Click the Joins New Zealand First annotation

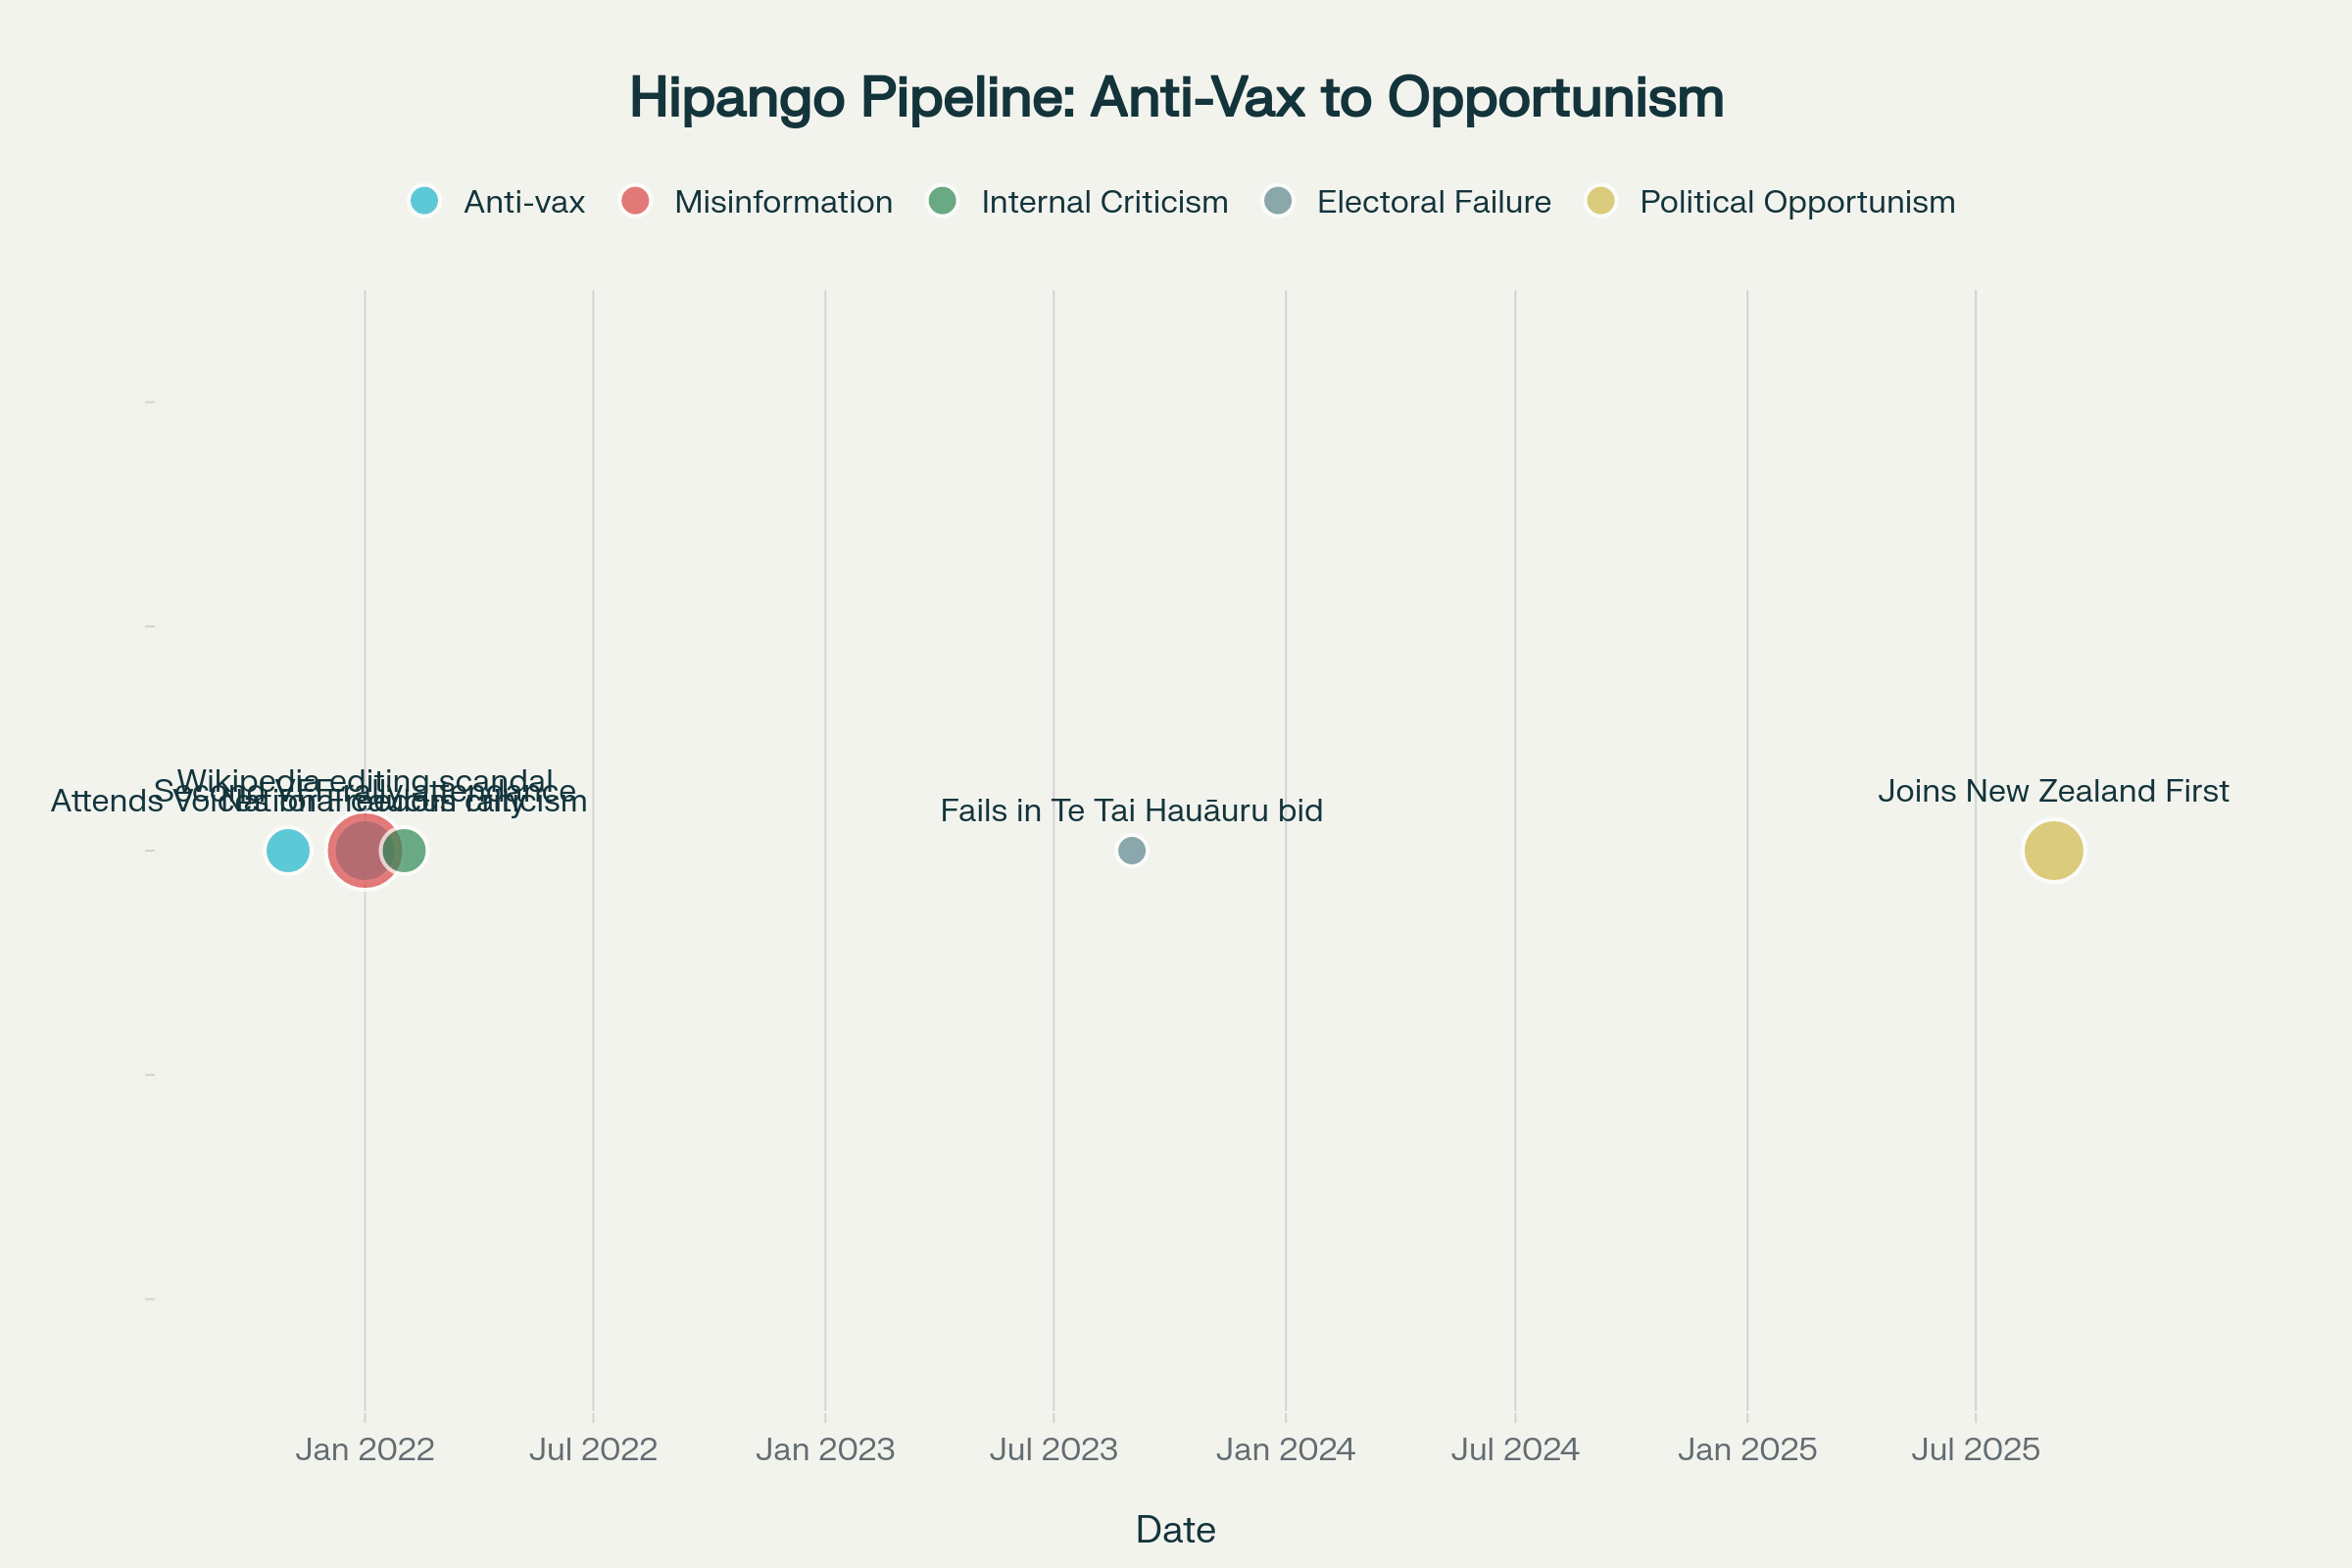2053,791
